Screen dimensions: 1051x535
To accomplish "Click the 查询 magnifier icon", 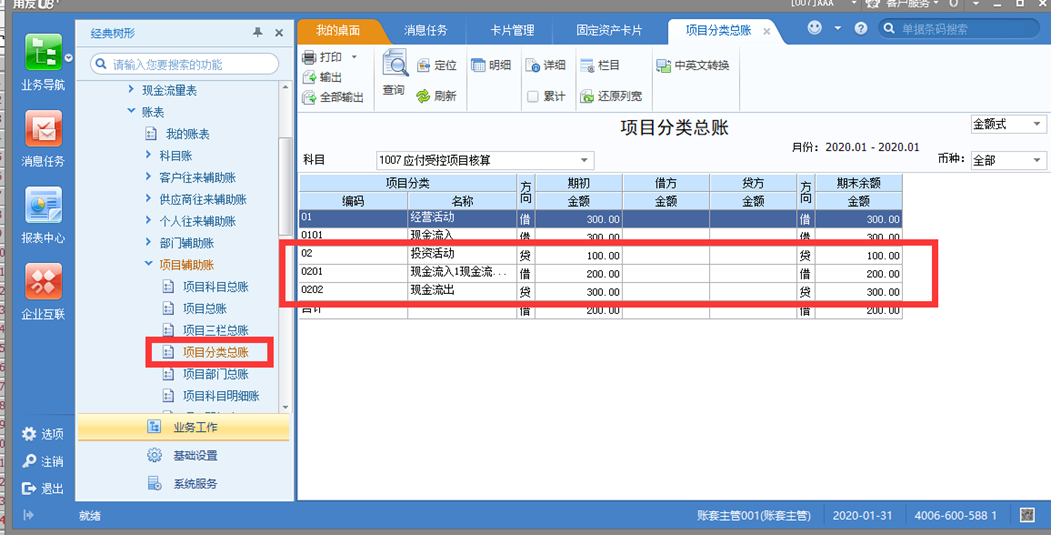I will point(395,64).
